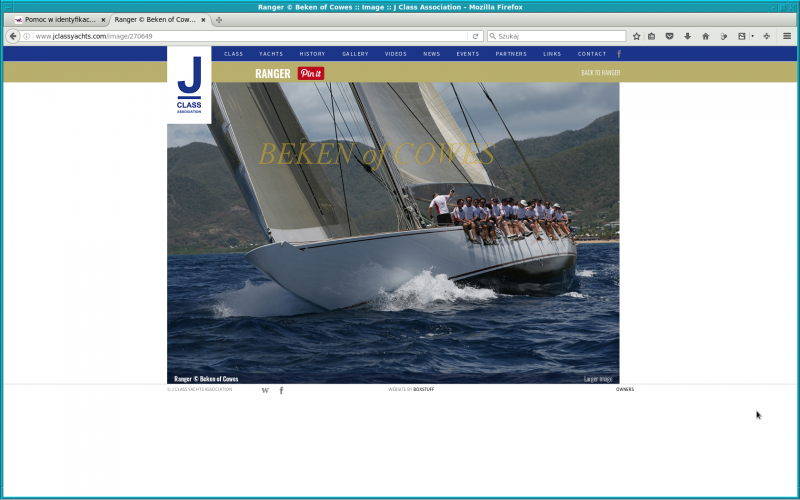Open the Firefox hamburger menu
The image size is (800, 500).
pos(787,36)
